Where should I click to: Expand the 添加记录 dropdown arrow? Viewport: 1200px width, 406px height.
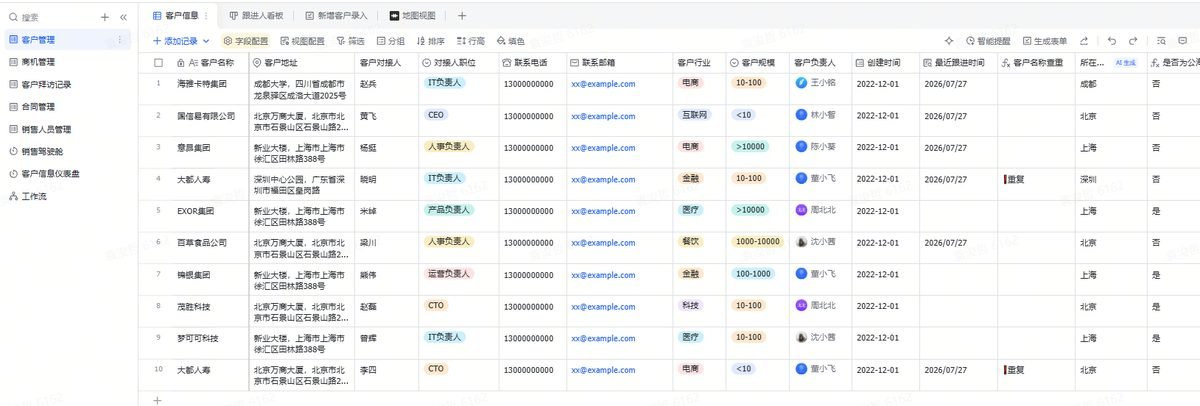point(206,41)
